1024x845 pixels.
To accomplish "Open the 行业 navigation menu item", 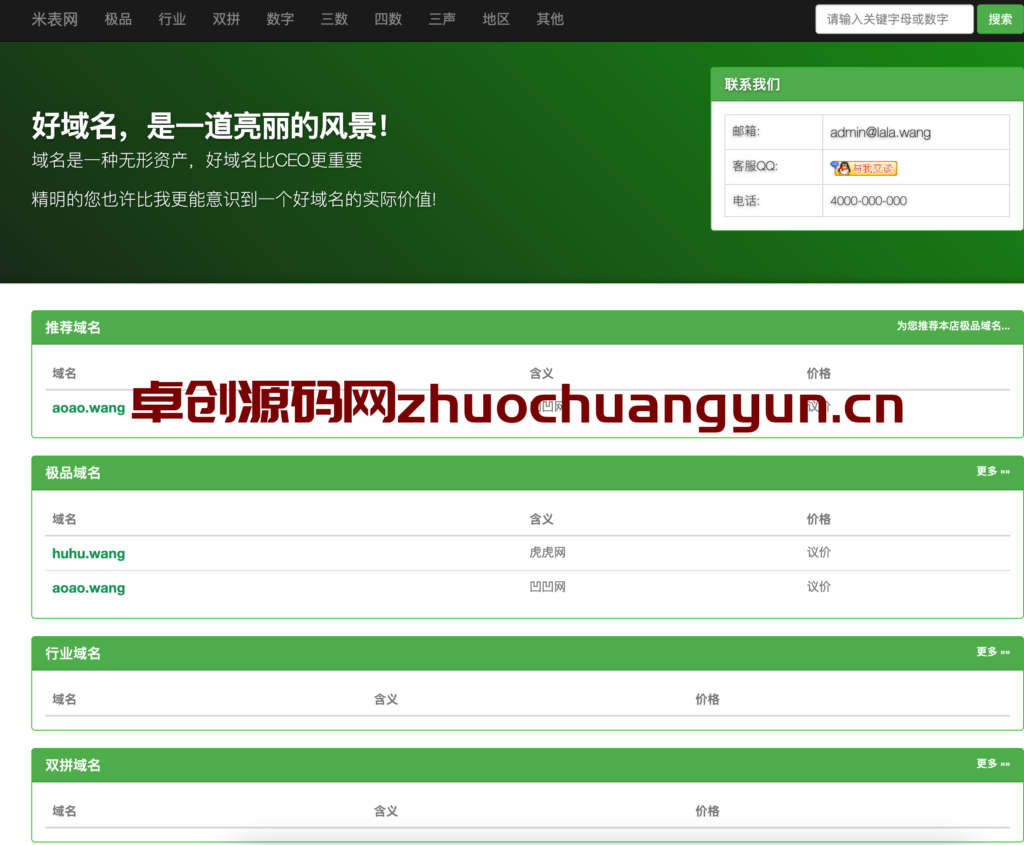I will (x=172, y=20).
